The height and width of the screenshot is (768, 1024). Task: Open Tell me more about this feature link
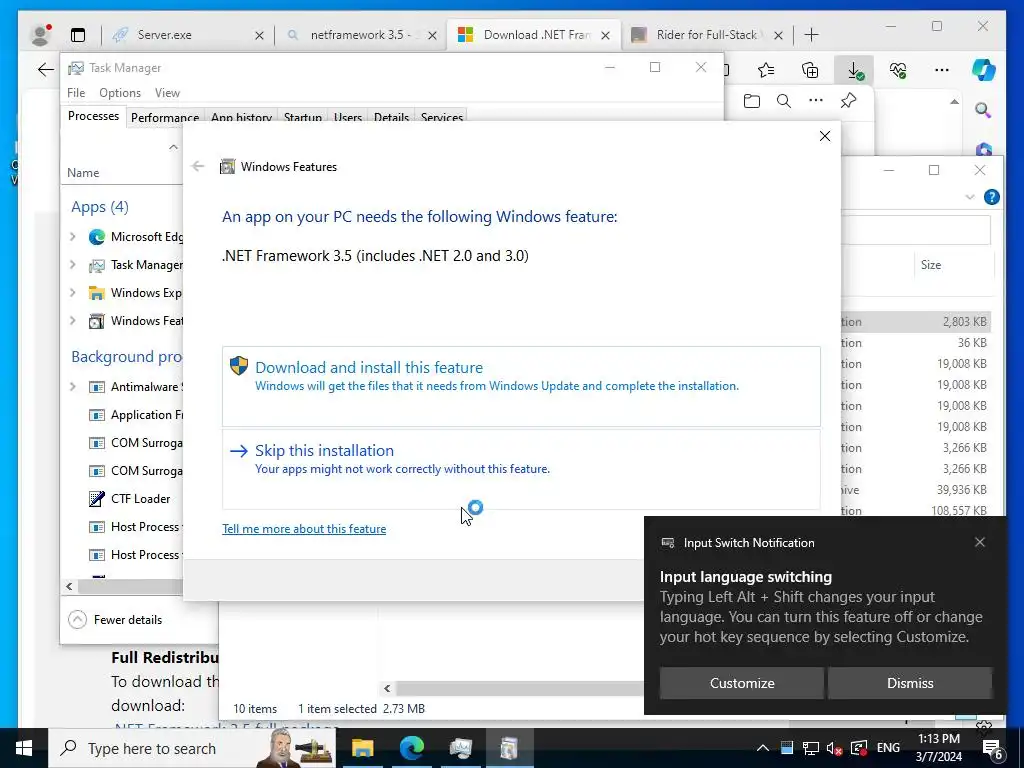click(304, 529)
